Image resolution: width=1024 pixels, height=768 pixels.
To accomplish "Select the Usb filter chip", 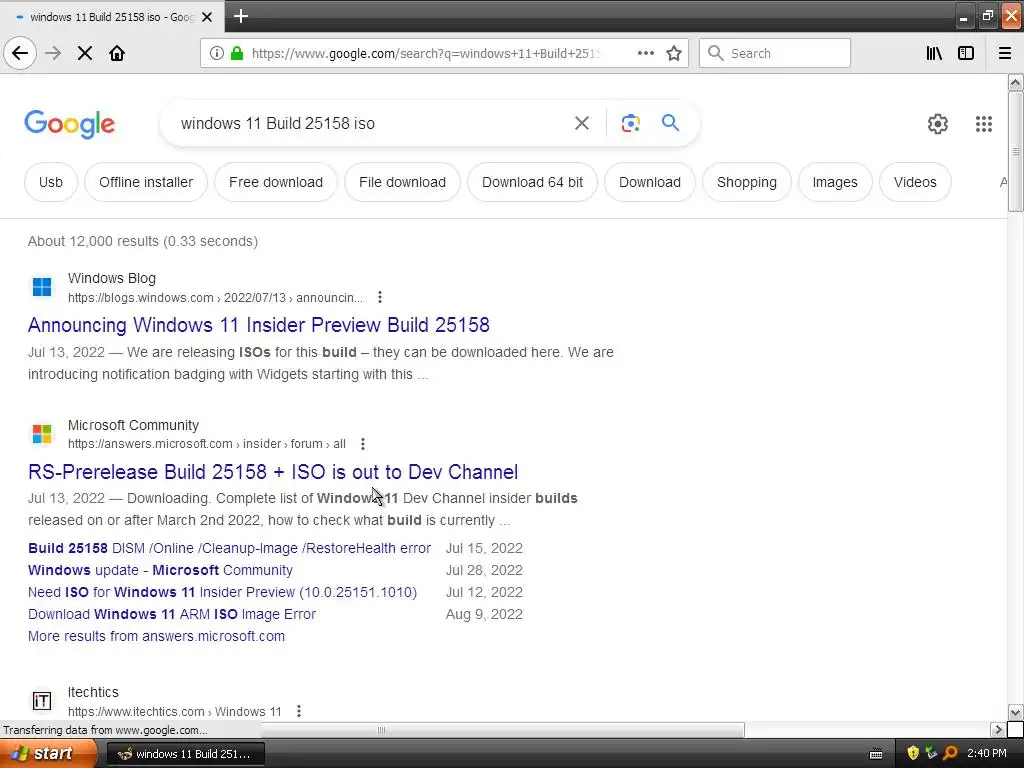I will click(x=51, y=182).
